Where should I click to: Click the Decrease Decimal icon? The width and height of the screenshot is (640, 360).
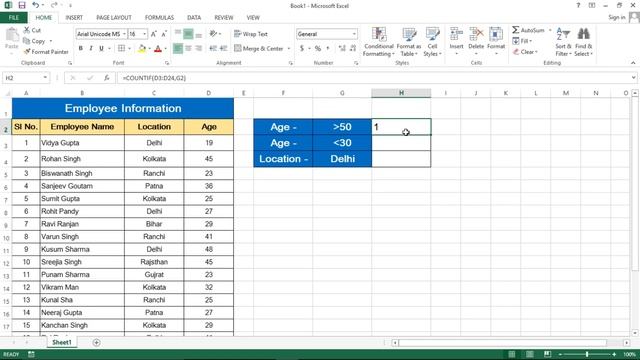pos(353,48)
